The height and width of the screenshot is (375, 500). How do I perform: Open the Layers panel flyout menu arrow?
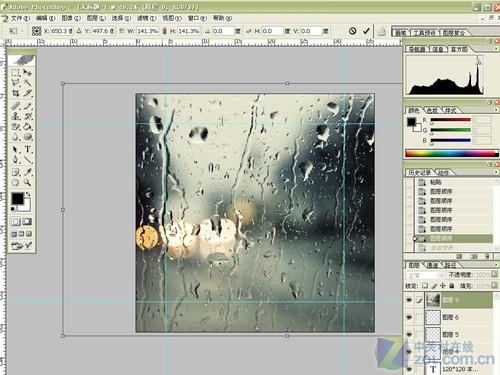(x=496, y=265)
